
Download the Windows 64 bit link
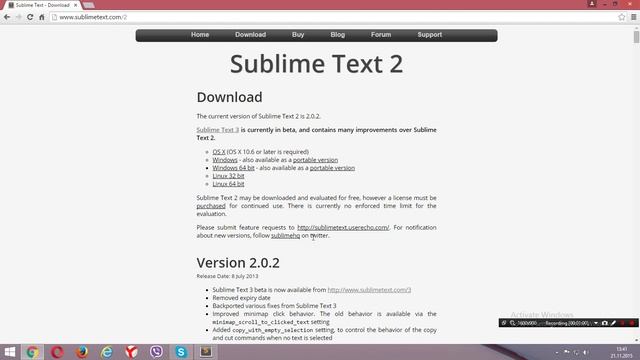[x=233, y=168]
